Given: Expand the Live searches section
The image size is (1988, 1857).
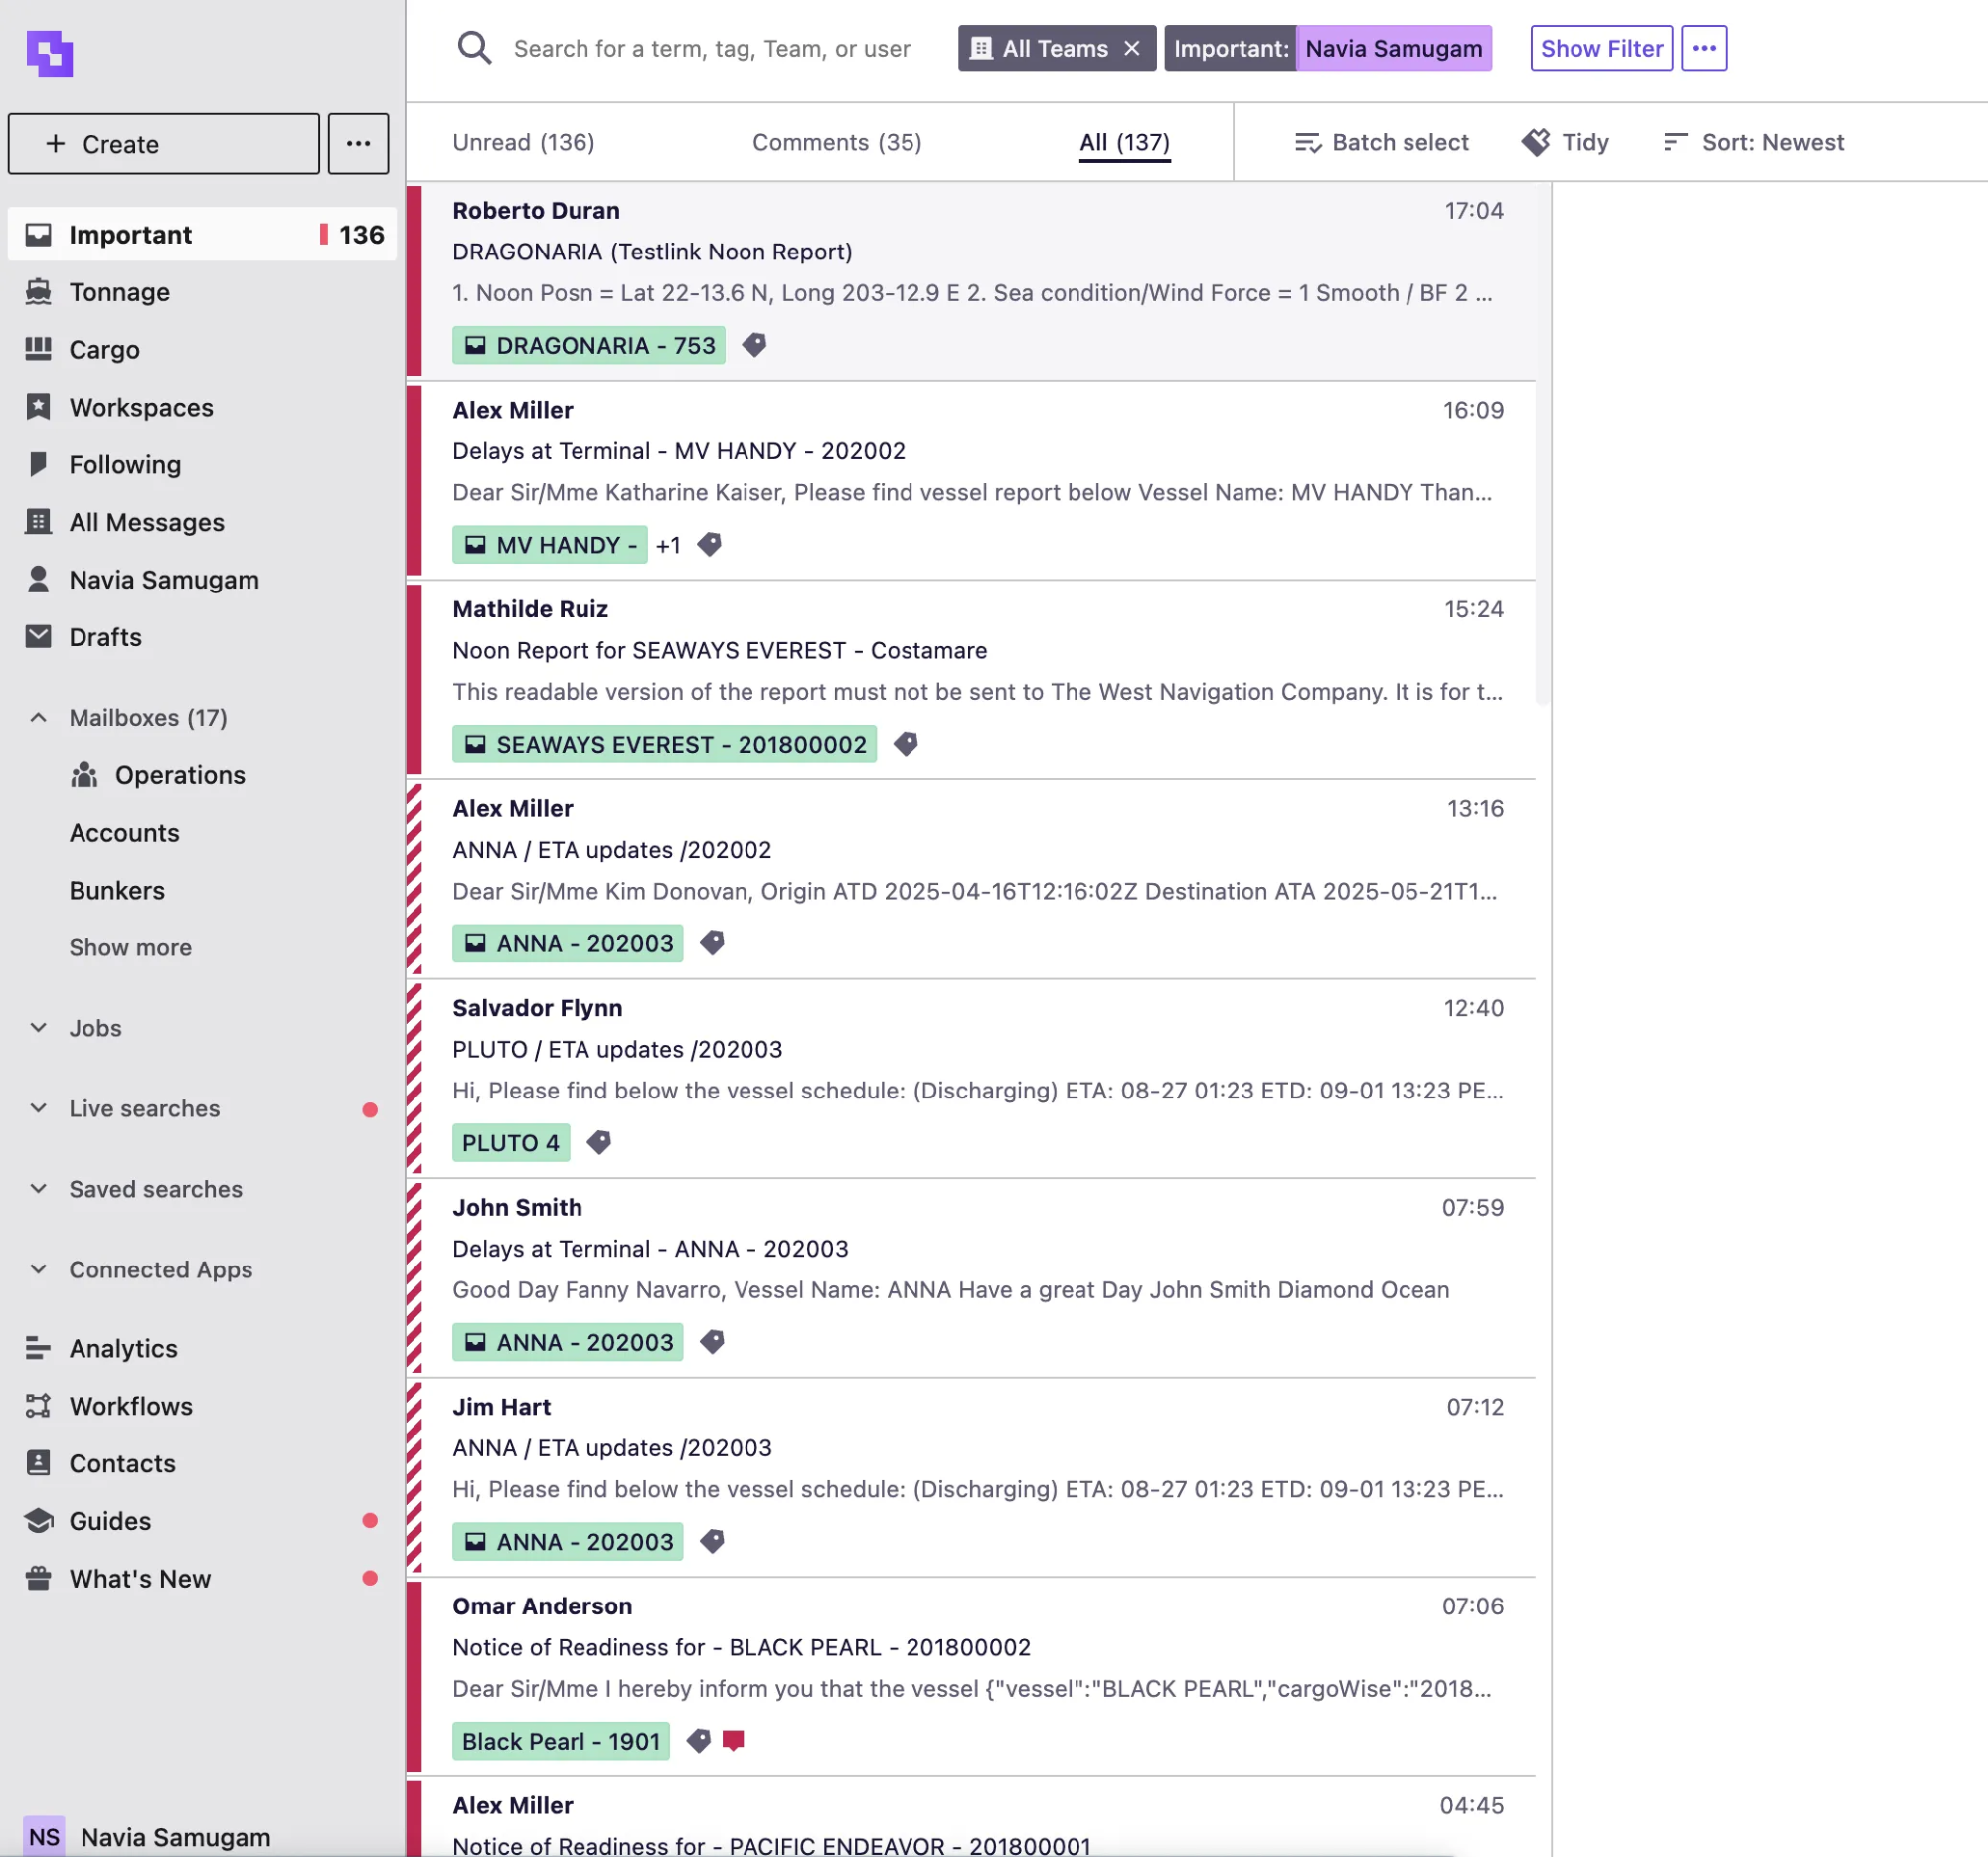Looking at the screenshot, I should coord(38,1108).
